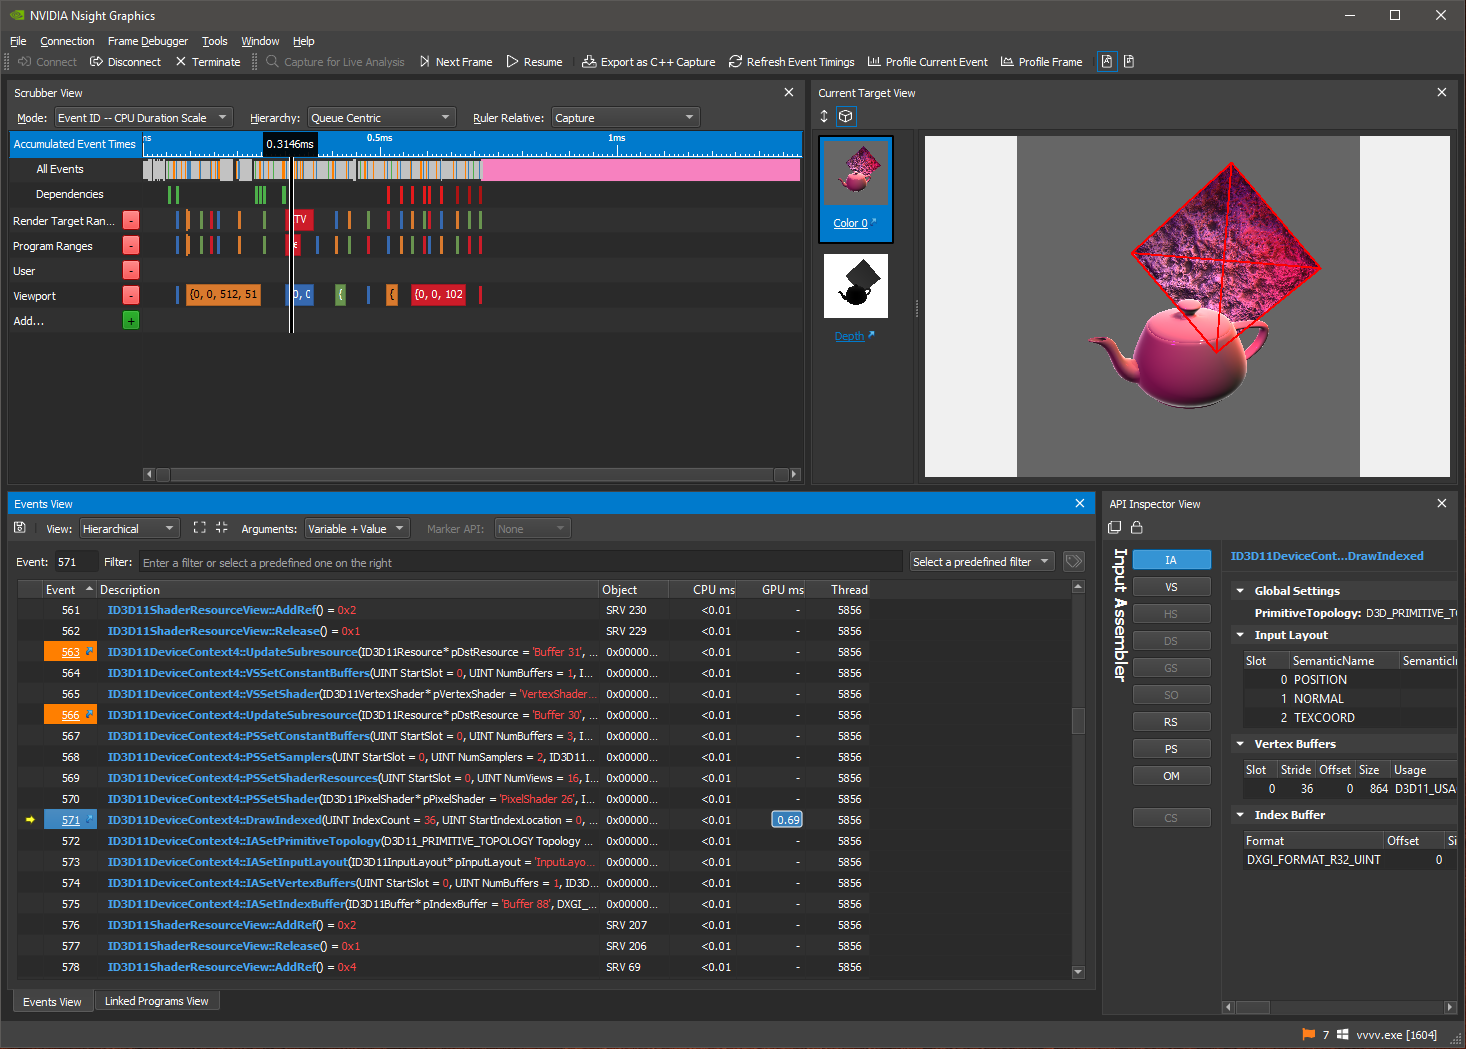1466x1049 pixels.
Task: Collapse the Global Settings section
Action: click(x=1241, y=591)
